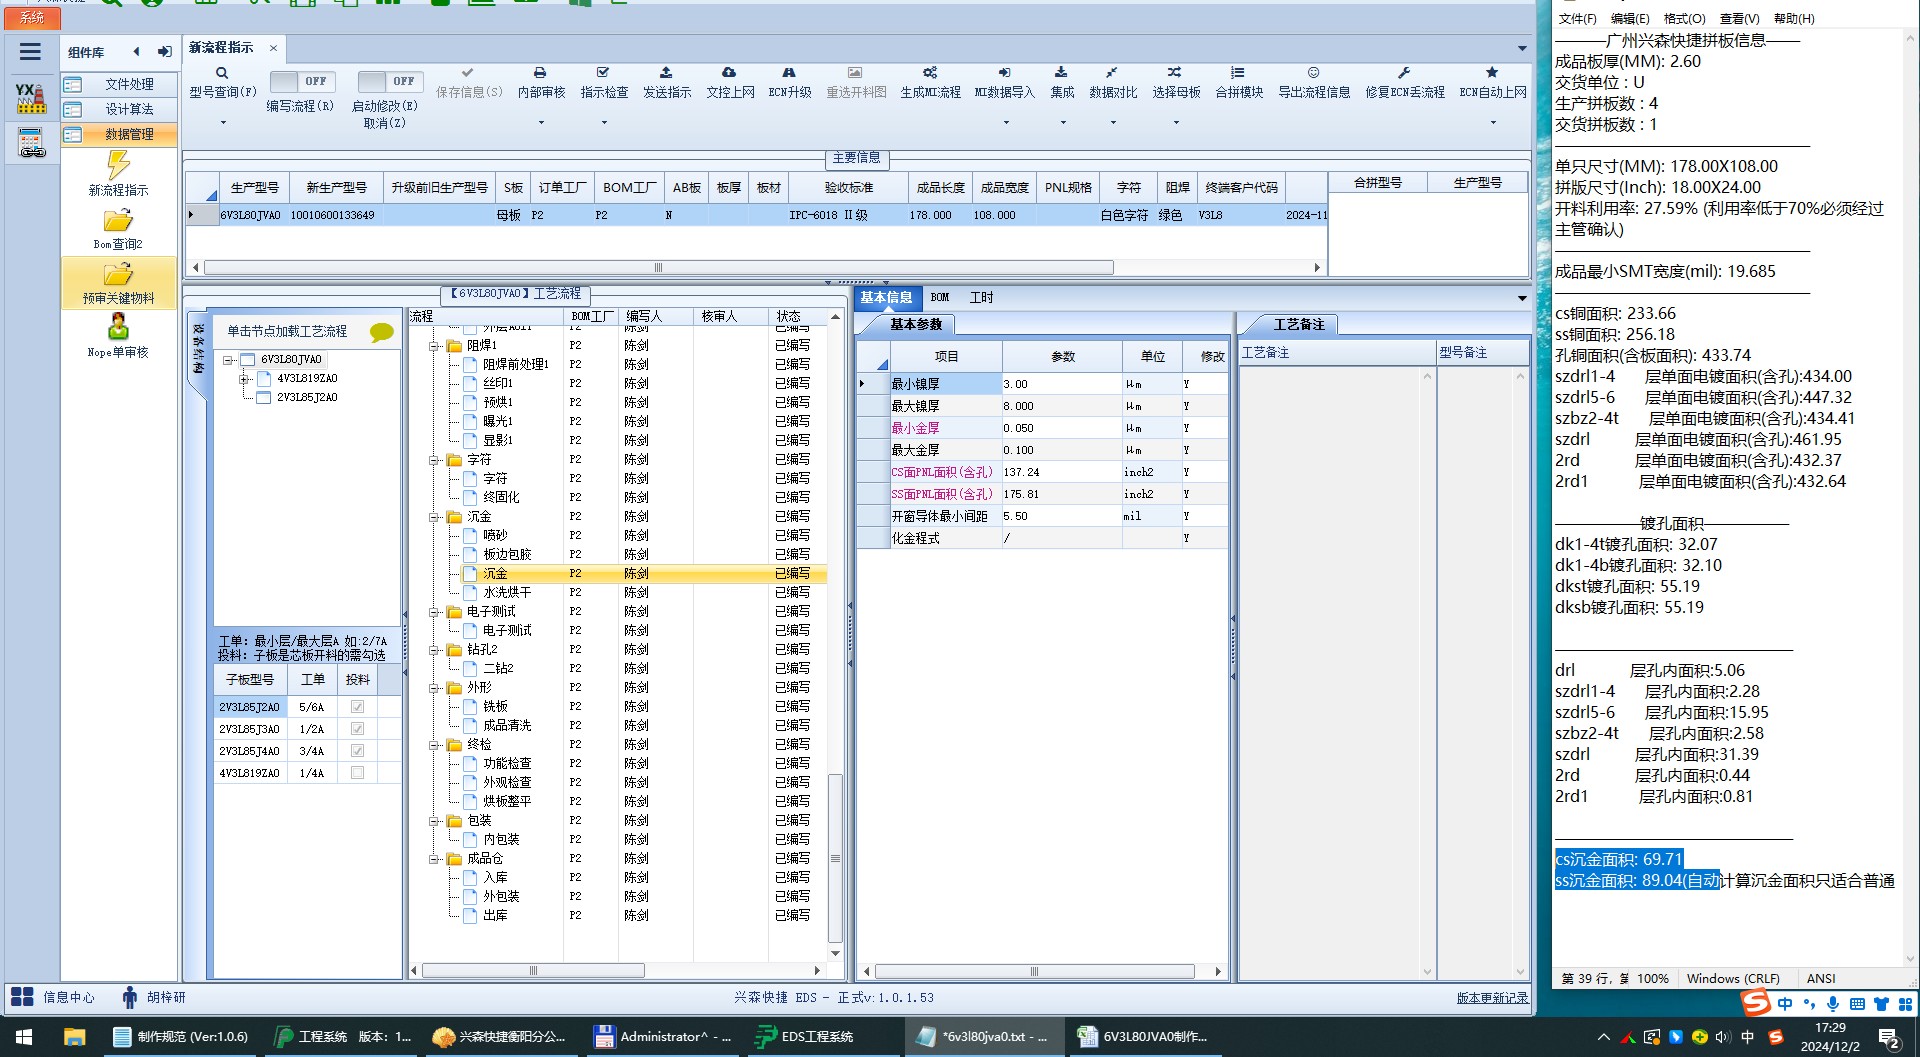Collapse the 钻孔2 folder in the process tree

434,650
